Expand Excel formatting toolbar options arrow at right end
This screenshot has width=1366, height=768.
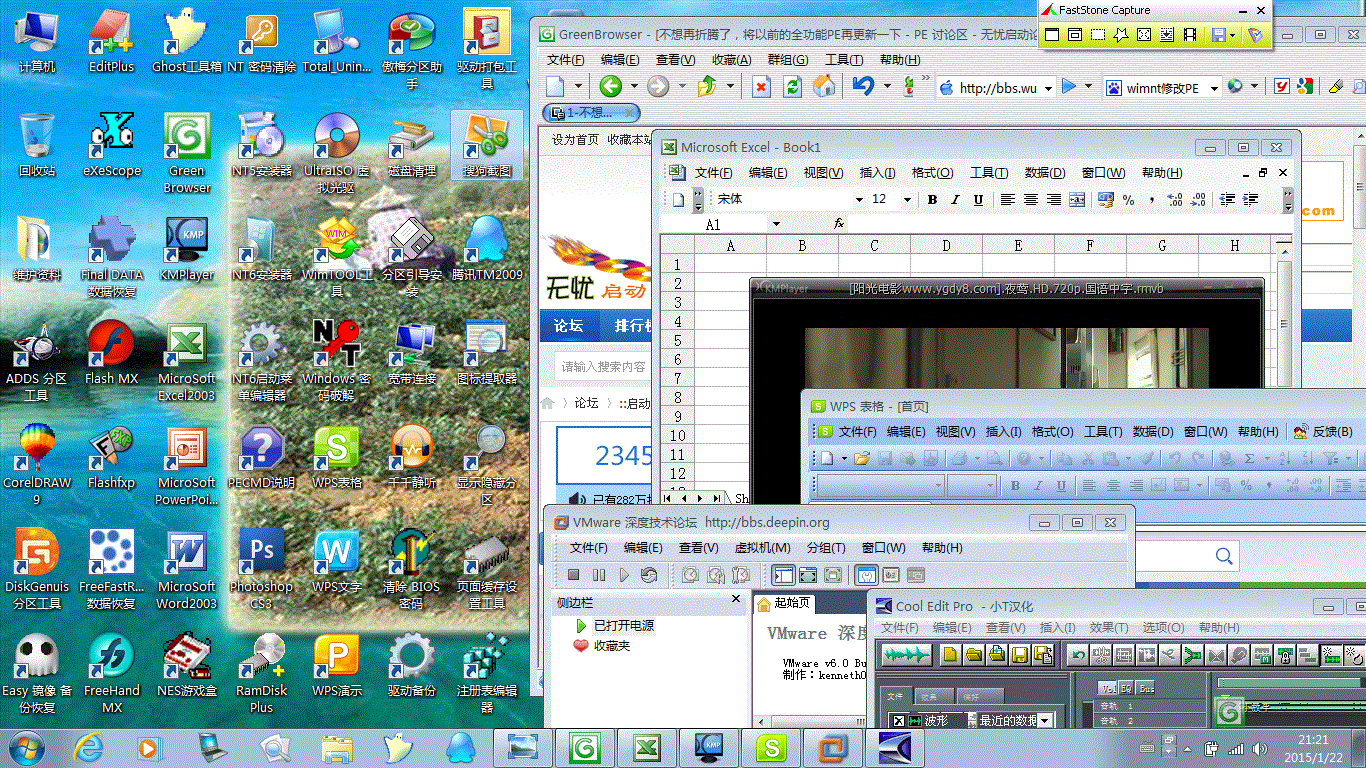coord(1288,200)
